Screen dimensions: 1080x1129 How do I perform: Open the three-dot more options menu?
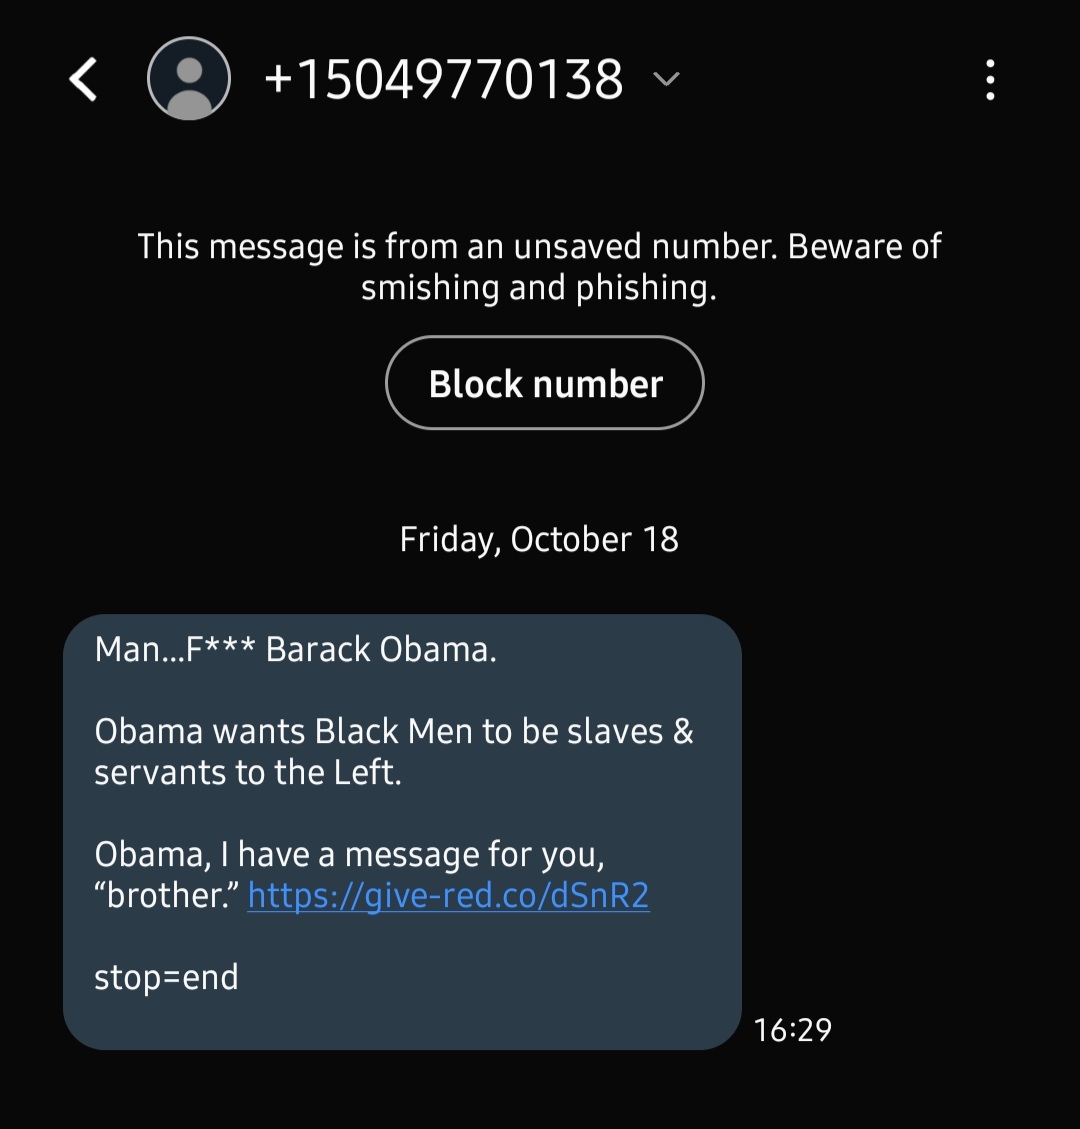pos(990,79)
